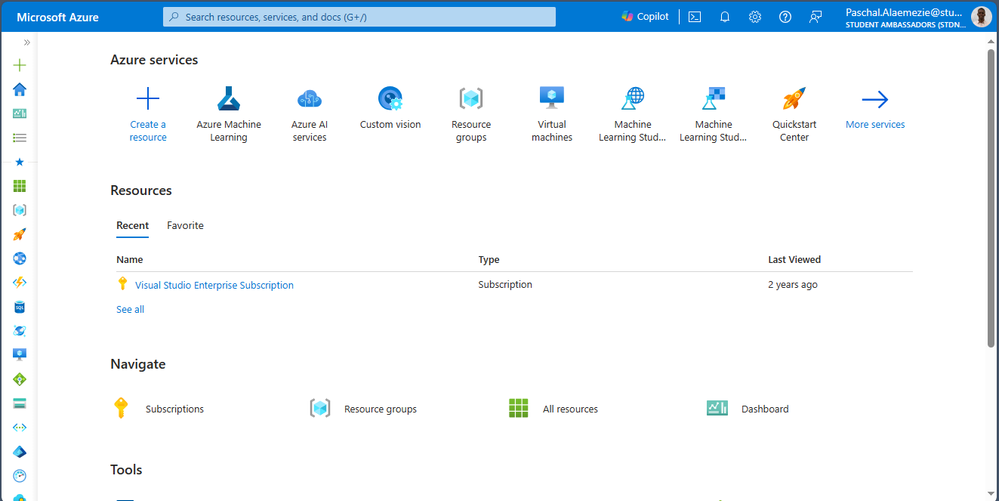Screen dimensions: 999x501
Task: Click the 2 years ago cell
Action: coord(793,285)
